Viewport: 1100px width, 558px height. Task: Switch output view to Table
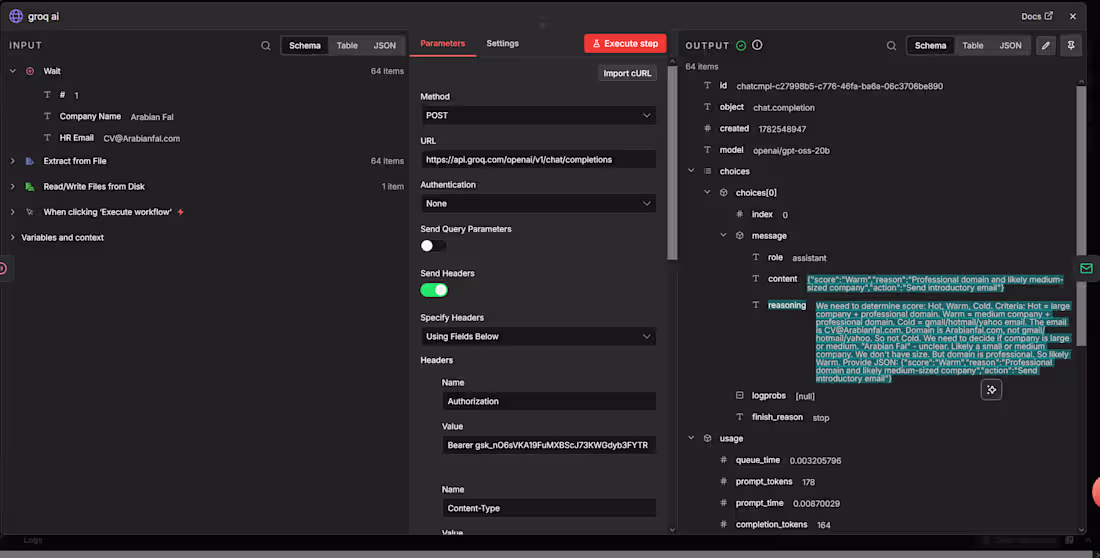point(972,46)
